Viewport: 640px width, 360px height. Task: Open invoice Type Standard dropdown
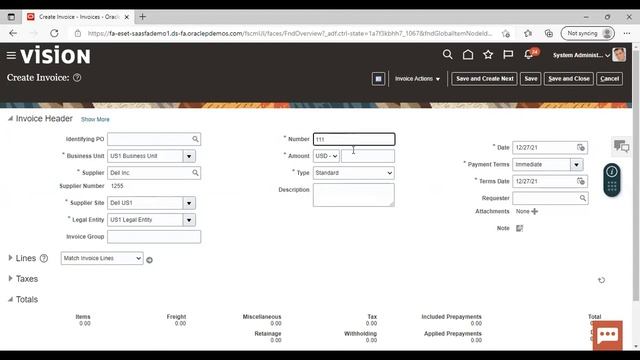click(x=354, y=173)
